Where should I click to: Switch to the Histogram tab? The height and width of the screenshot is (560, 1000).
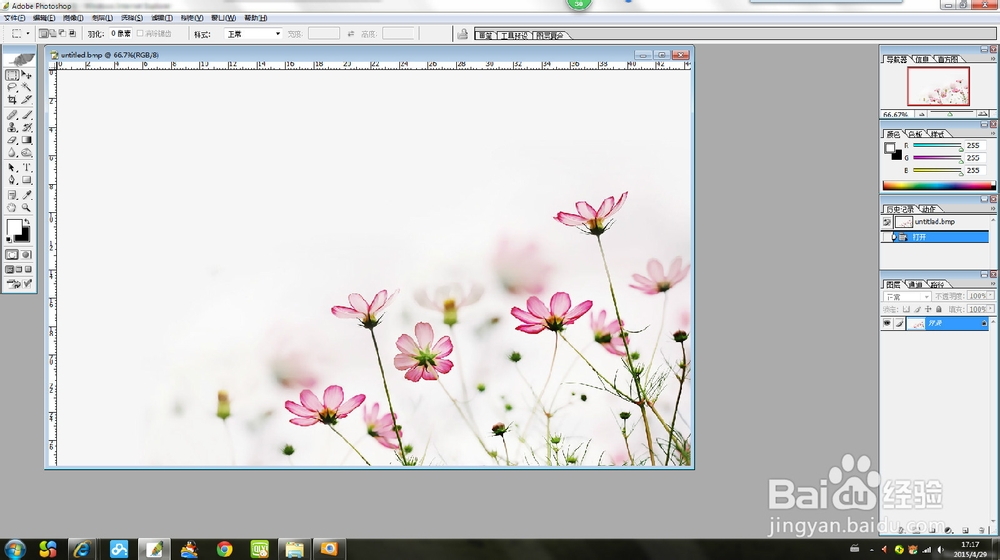[x=947, y=59]
